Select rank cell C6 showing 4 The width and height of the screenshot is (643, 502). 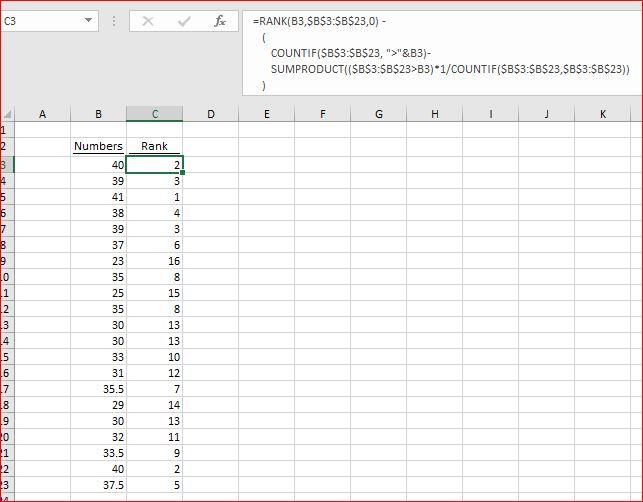pos(155,213)
